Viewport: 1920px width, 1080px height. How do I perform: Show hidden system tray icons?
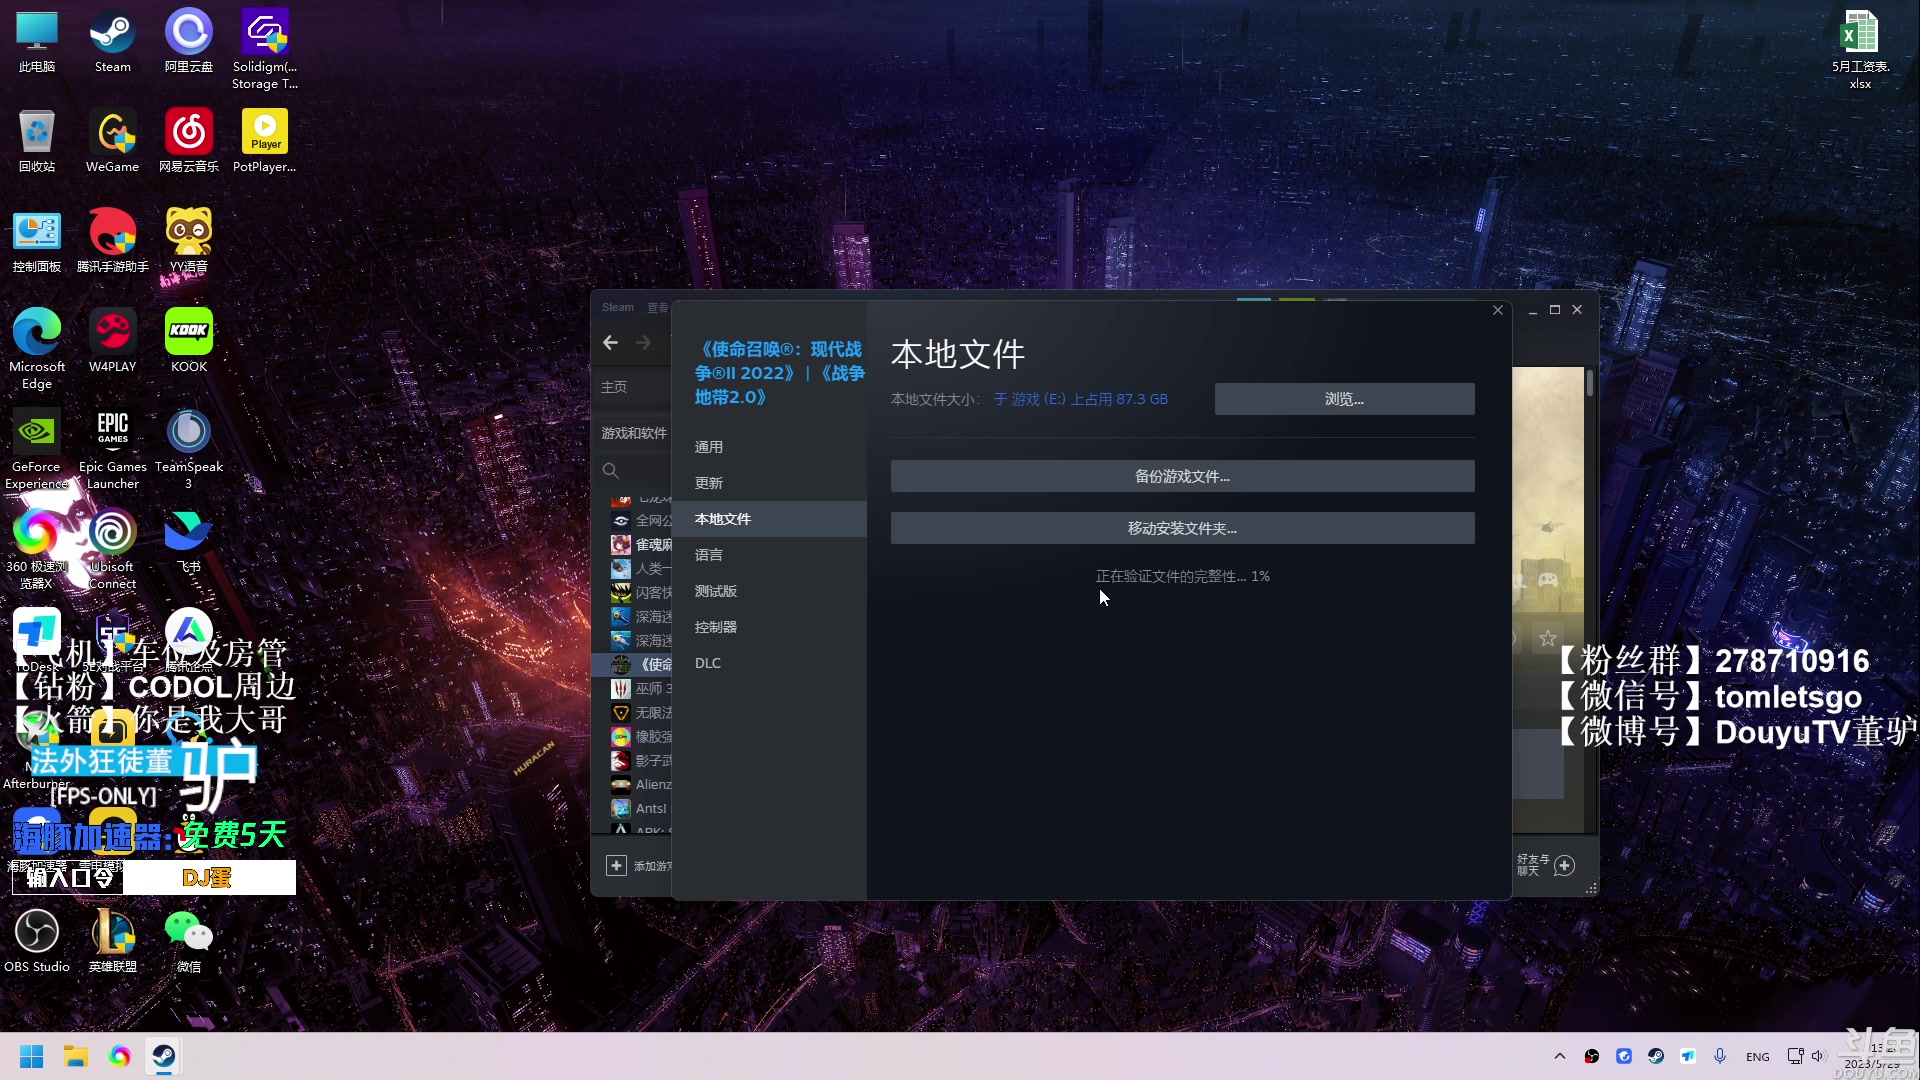click(1560, 1056)
